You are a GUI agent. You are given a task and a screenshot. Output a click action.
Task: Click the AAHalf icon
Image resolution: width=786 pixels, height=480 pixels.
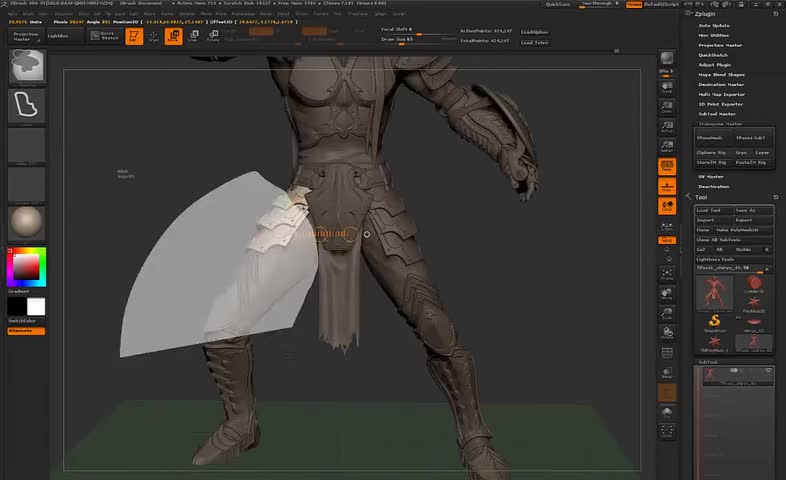pyautogui.click(x=667, y=146)
